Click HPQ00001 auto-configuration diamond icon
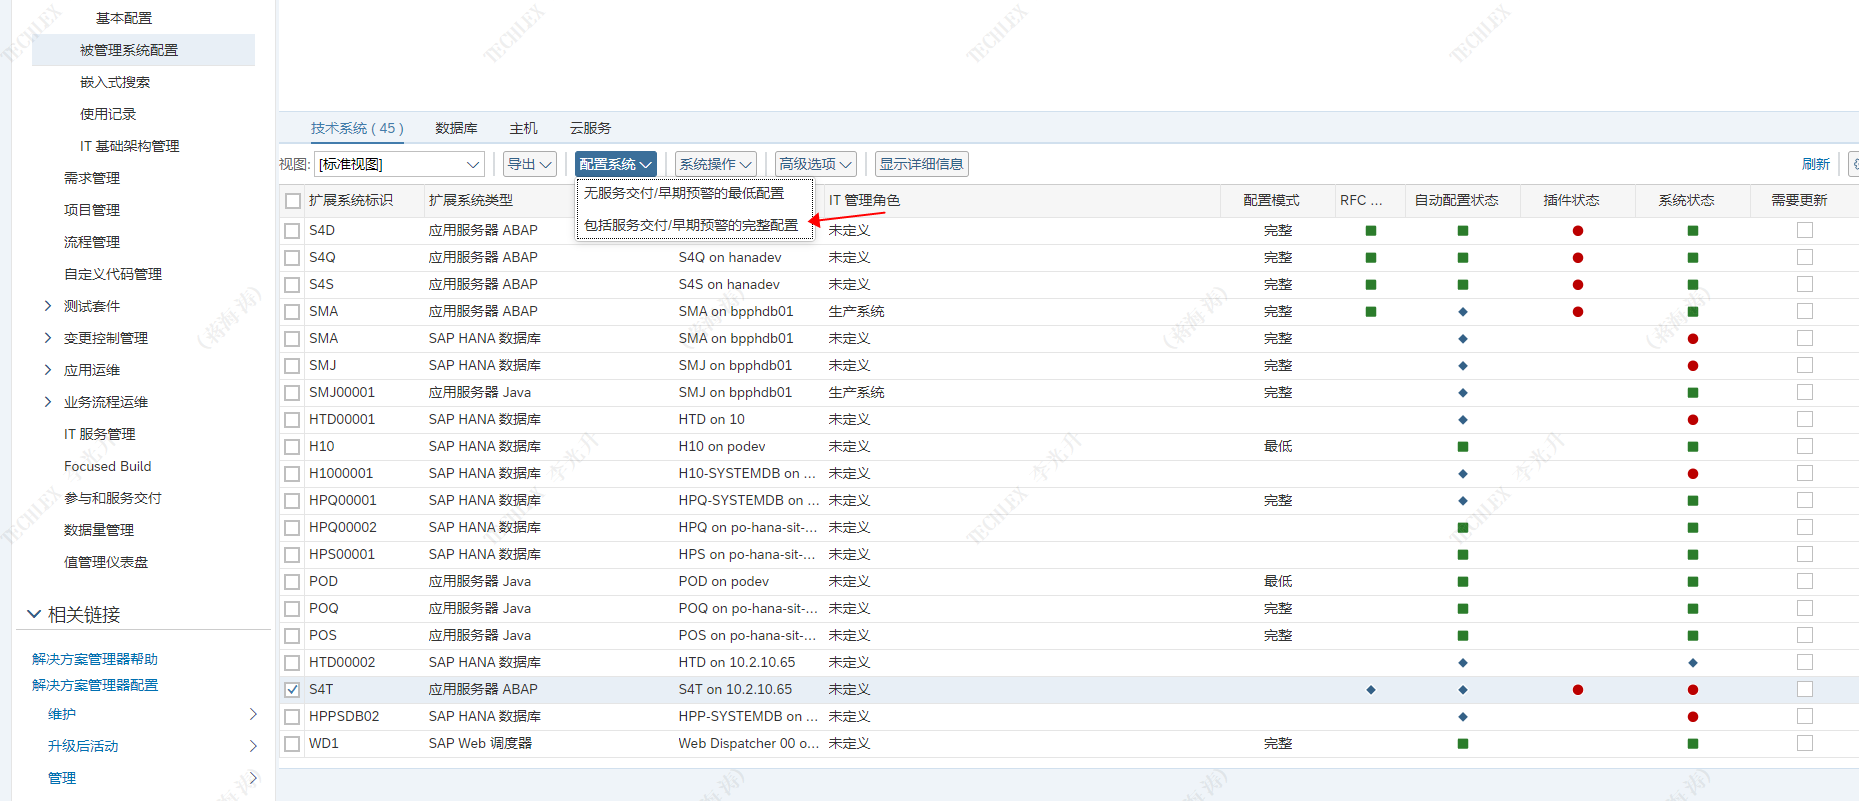 point(1463,501)
